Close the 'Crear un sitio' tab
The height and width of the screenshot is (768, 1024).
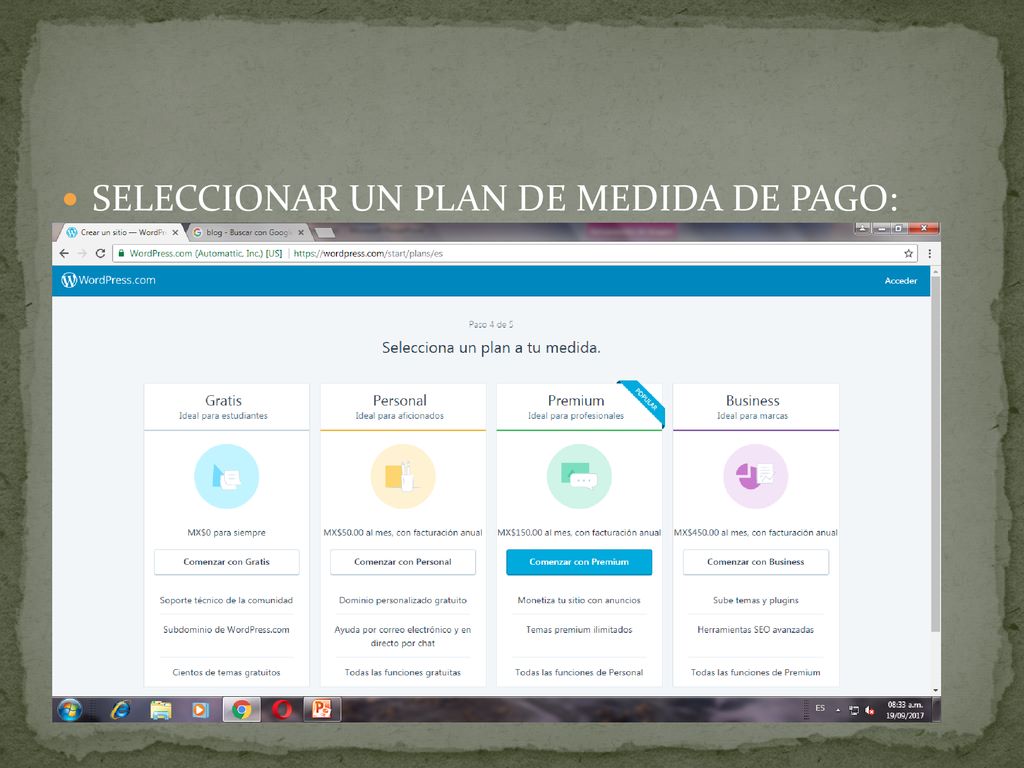pyautogui.click(x=175, y=232)
